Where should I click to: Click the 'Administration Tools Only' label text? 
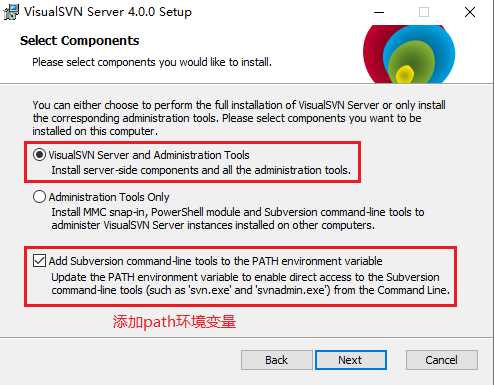(x=109, y=197)
